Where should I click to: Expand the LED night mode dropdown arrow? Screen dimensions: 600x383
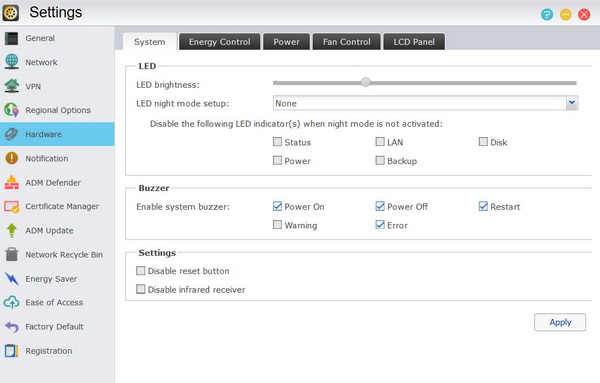[x=572, y=103]
